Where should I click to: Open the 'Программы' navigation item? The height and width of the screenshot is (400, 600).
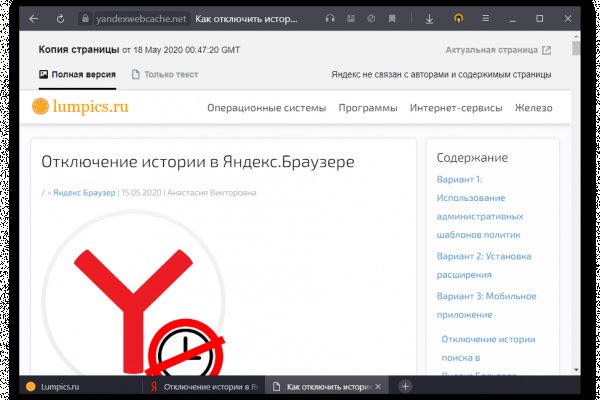[368, 107]
